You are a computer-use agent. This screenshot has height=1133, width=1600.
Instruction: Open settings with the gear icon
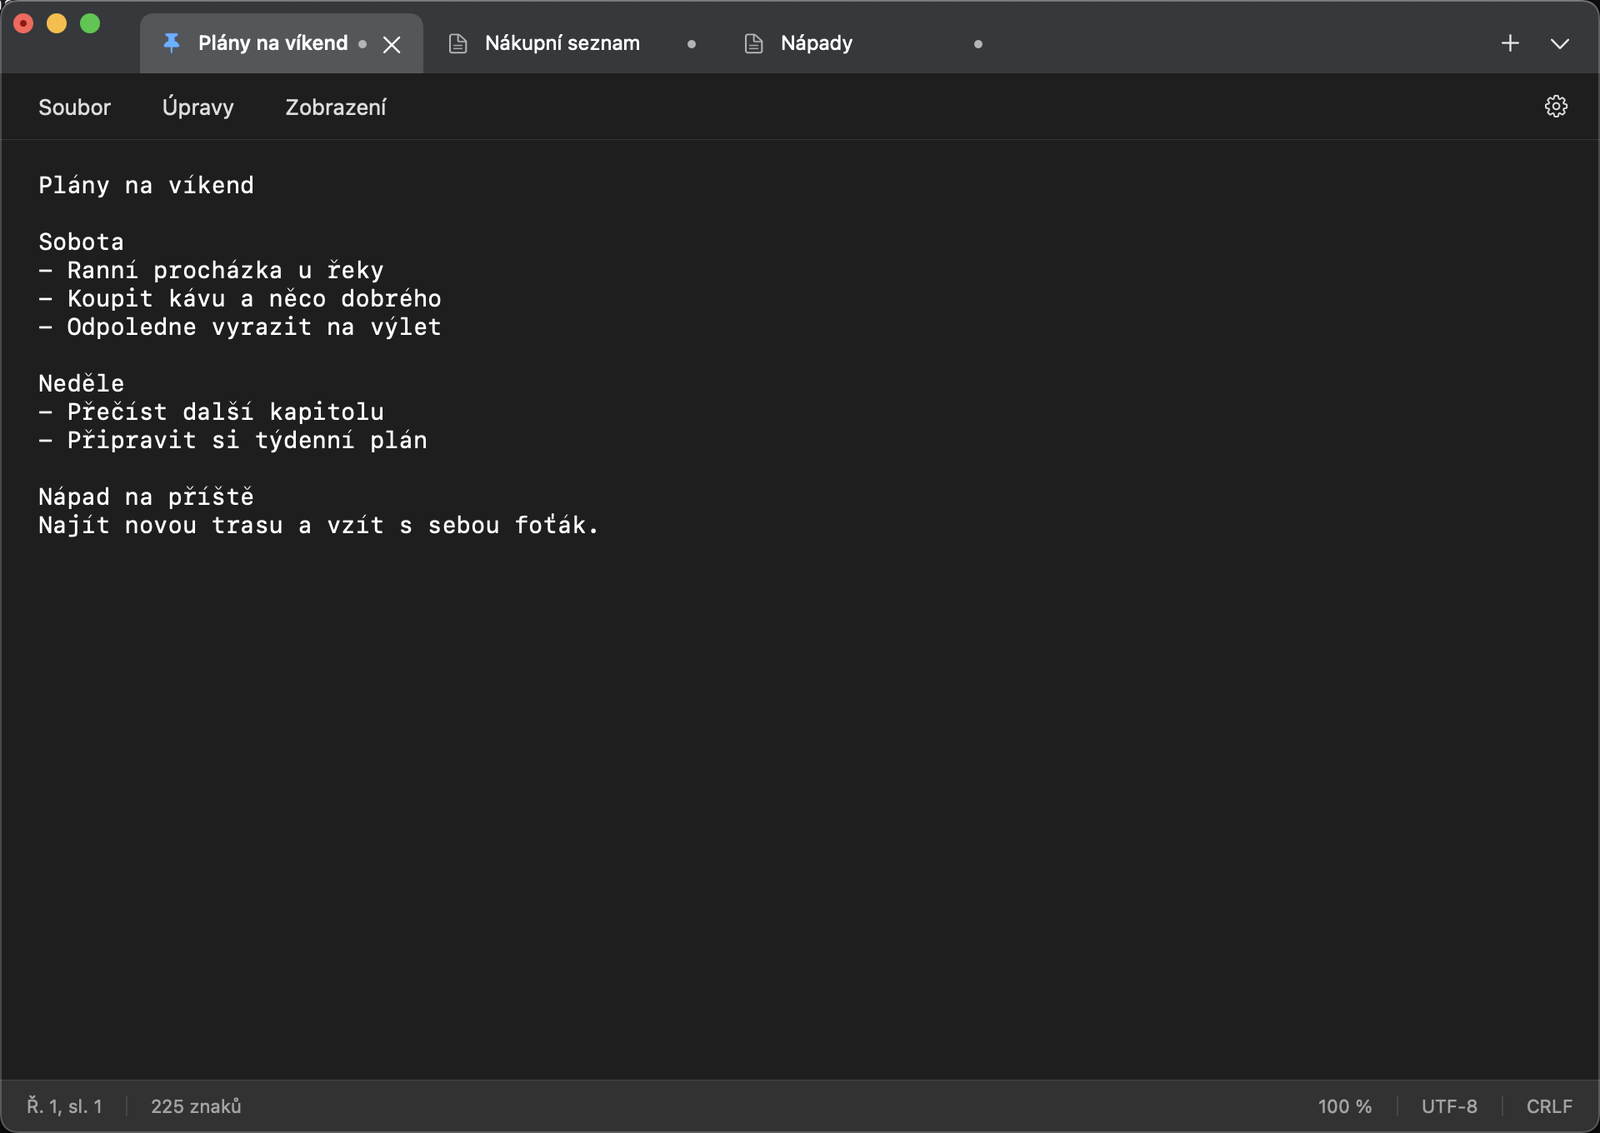(x=1556, y=106)
